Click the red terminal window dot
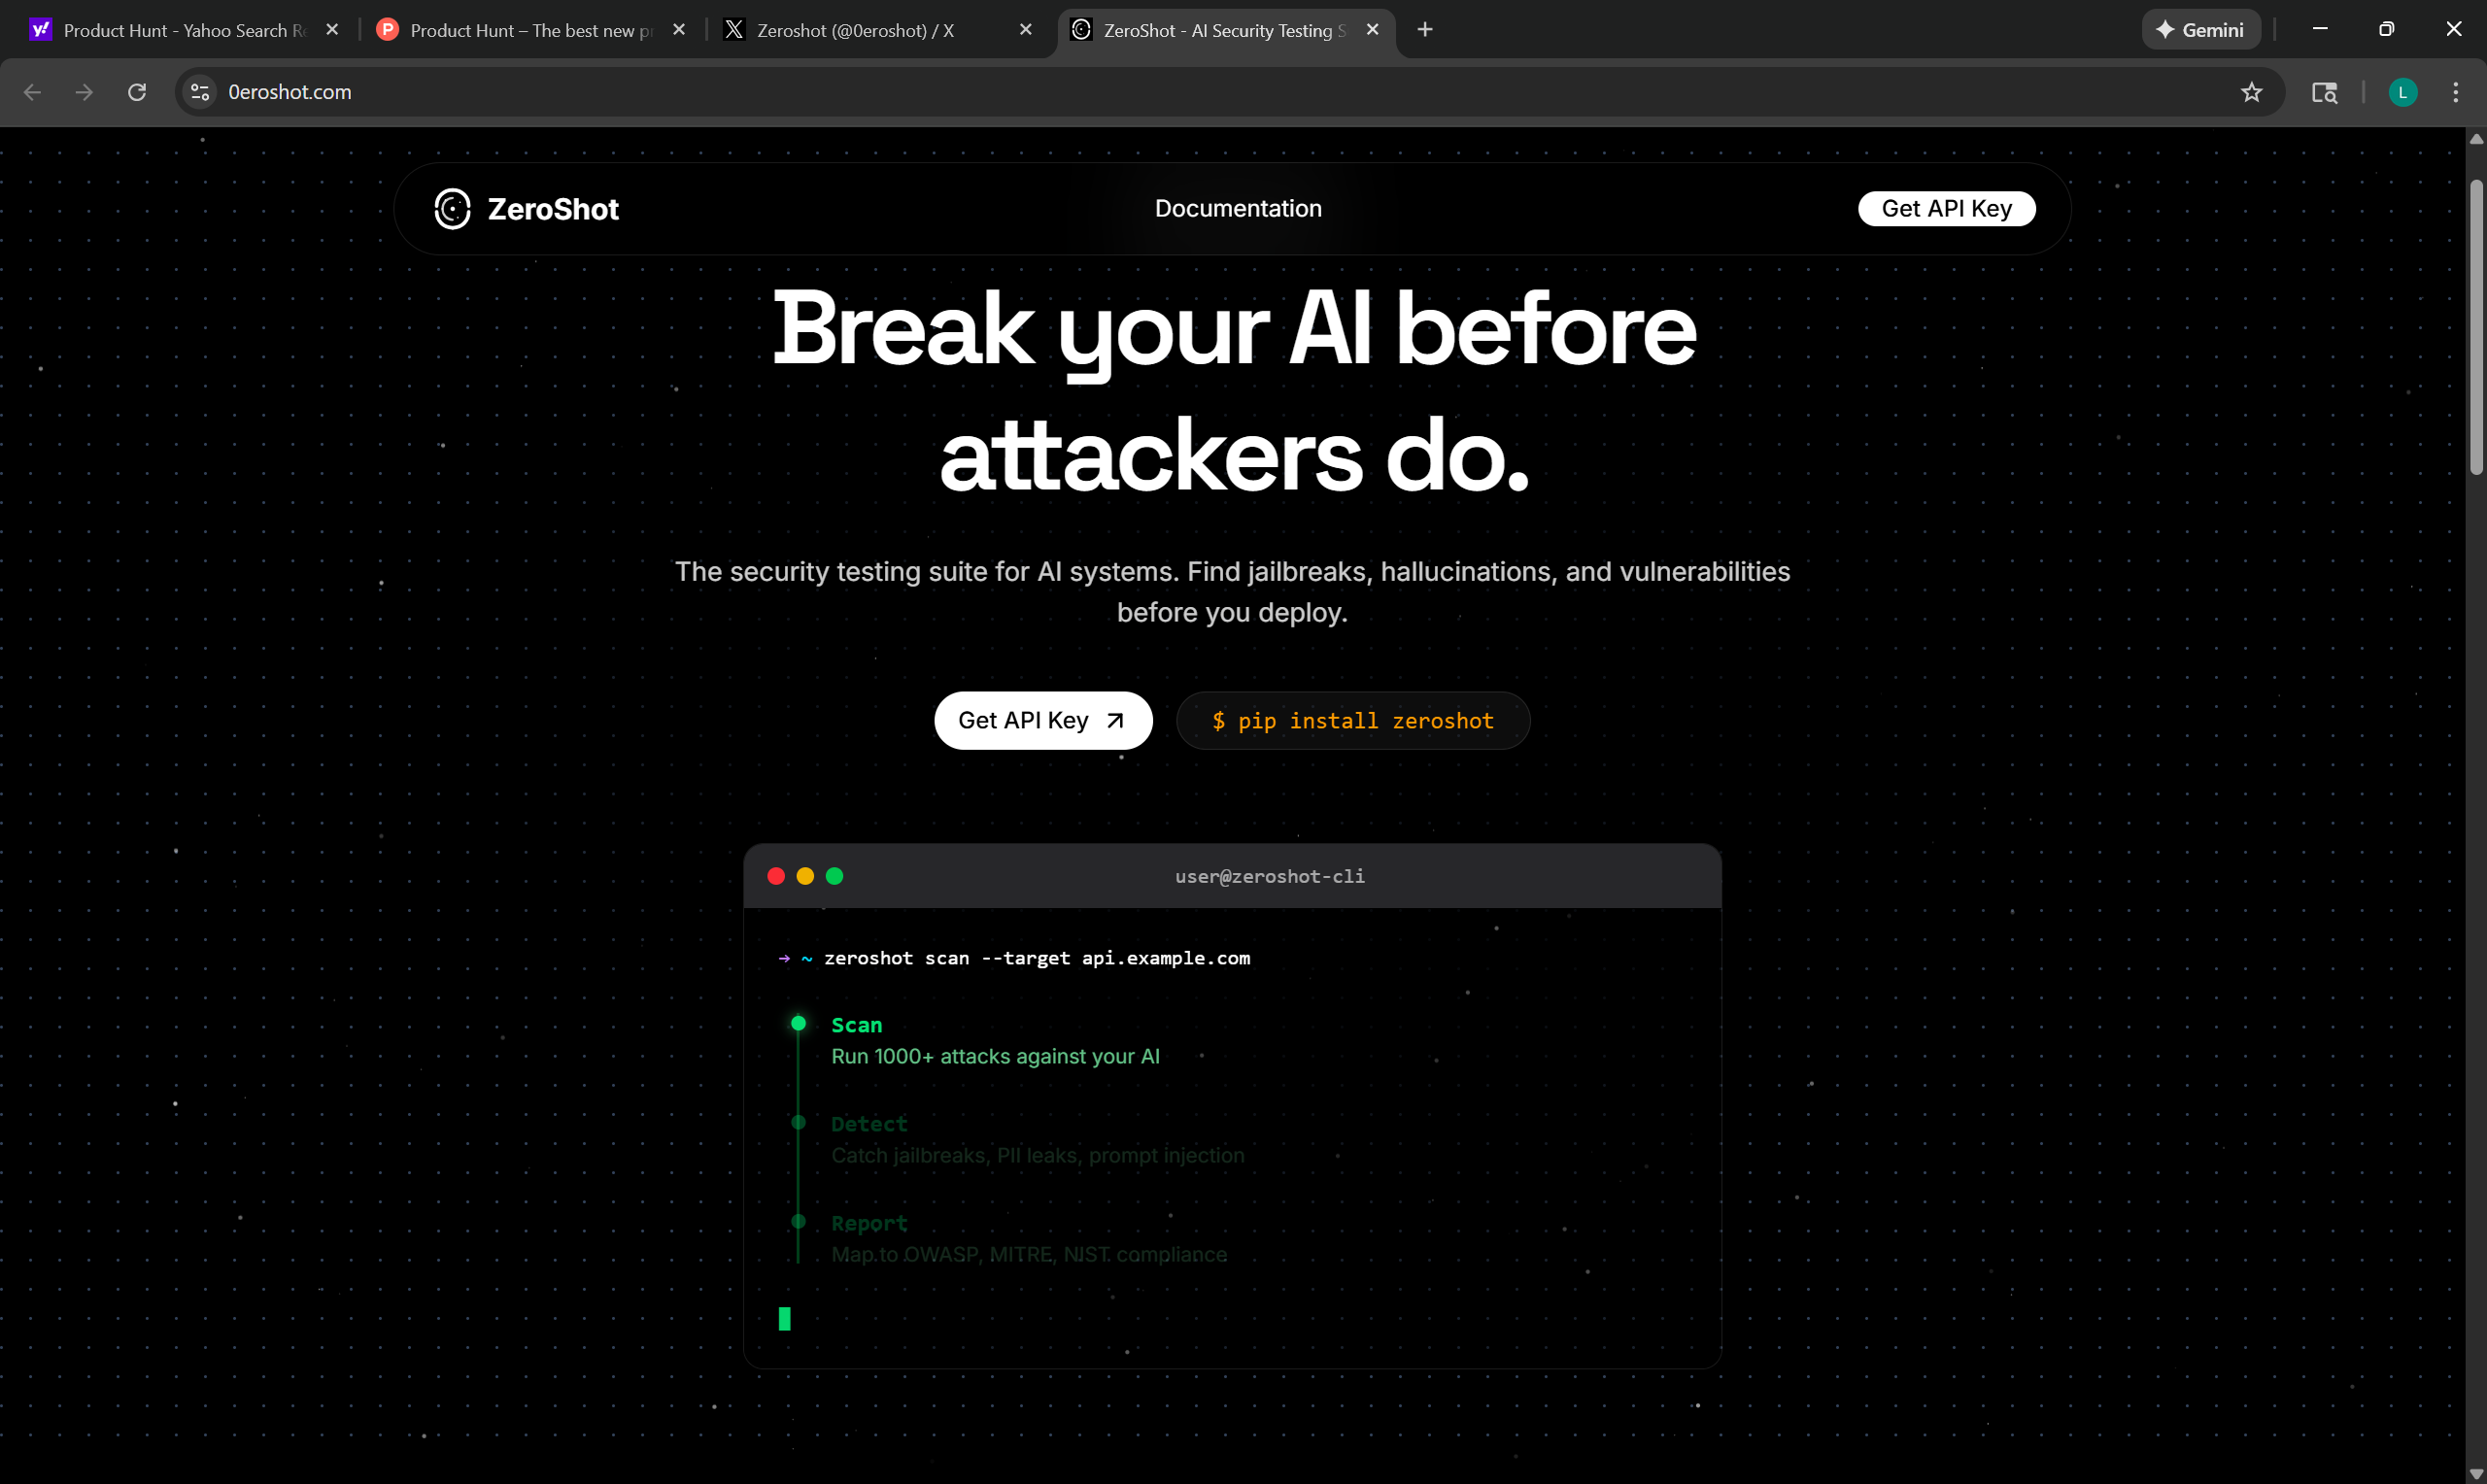The width and height of the screenshot is (2487, 1484). (776, 876)
